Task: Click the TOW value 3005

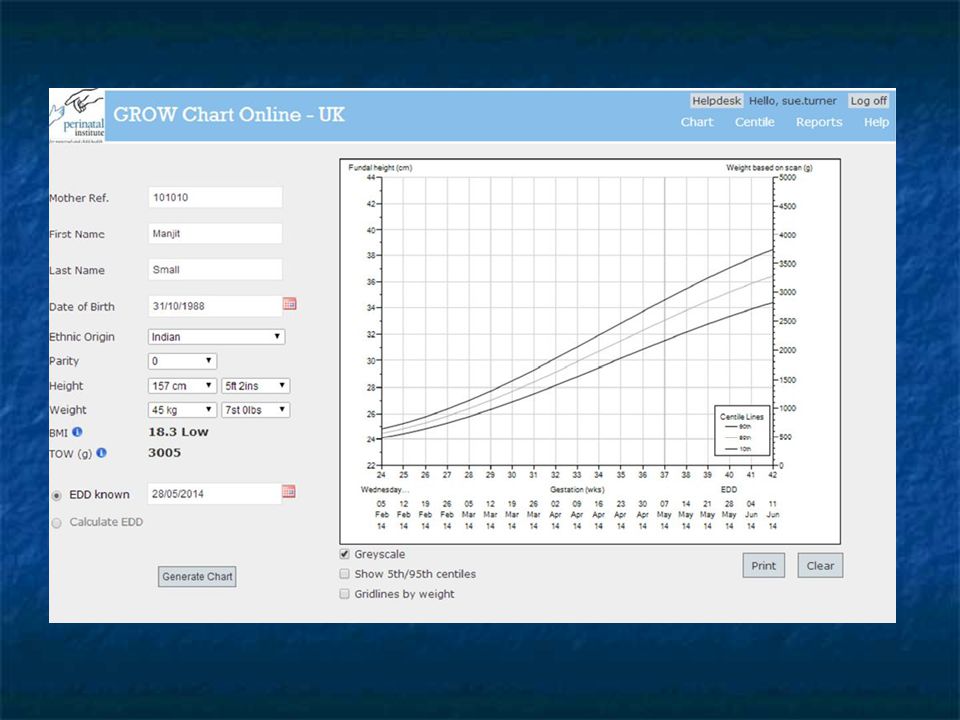Action: (164, 452)
